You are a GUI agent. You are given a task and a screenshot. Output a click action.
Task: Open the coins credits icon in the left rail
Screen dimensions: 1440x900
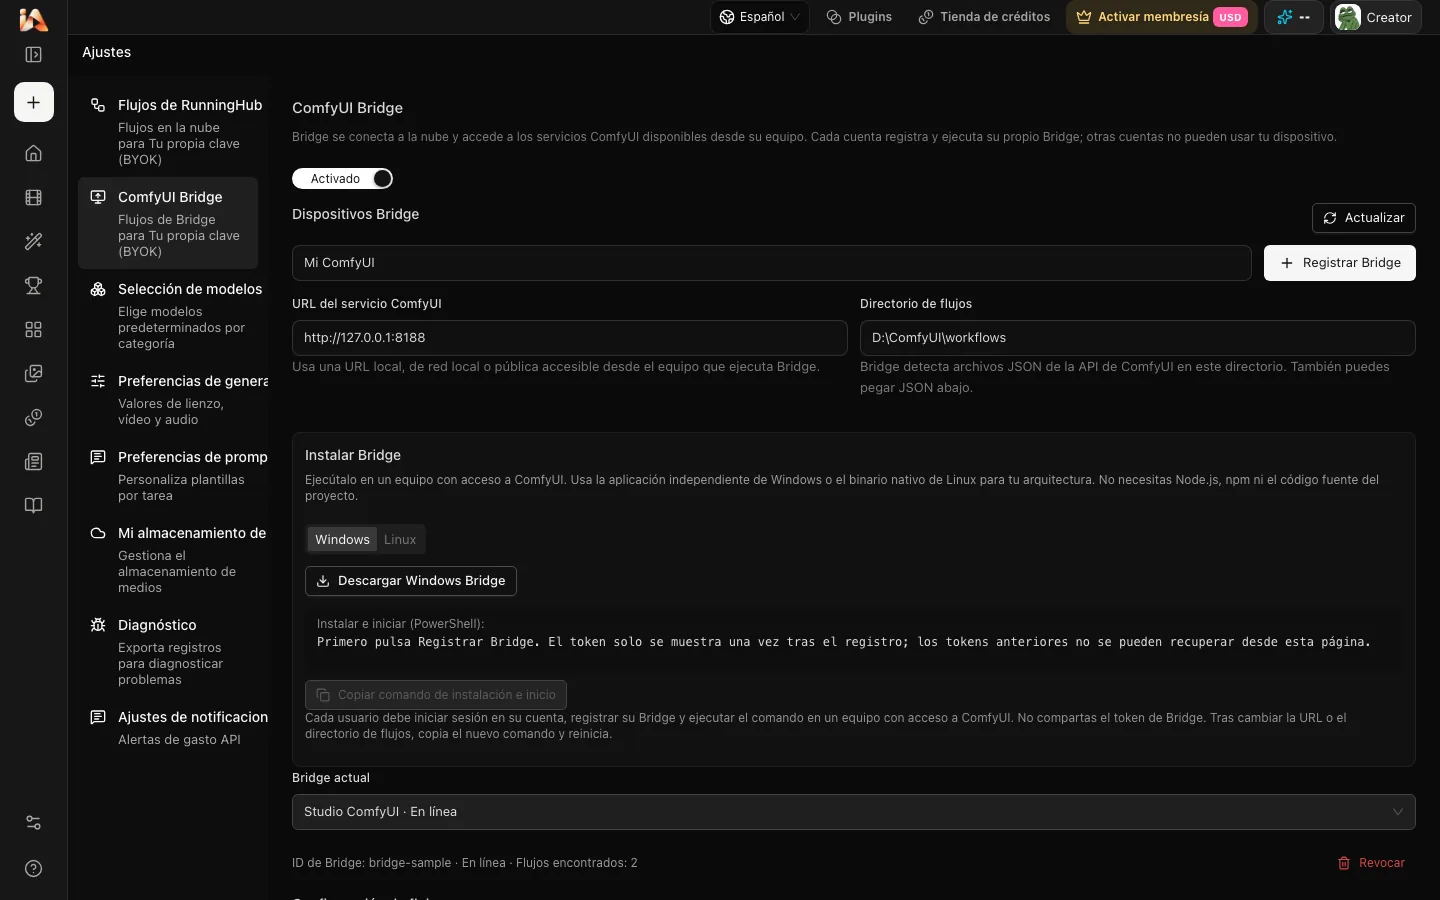click(x=33, y=417)
